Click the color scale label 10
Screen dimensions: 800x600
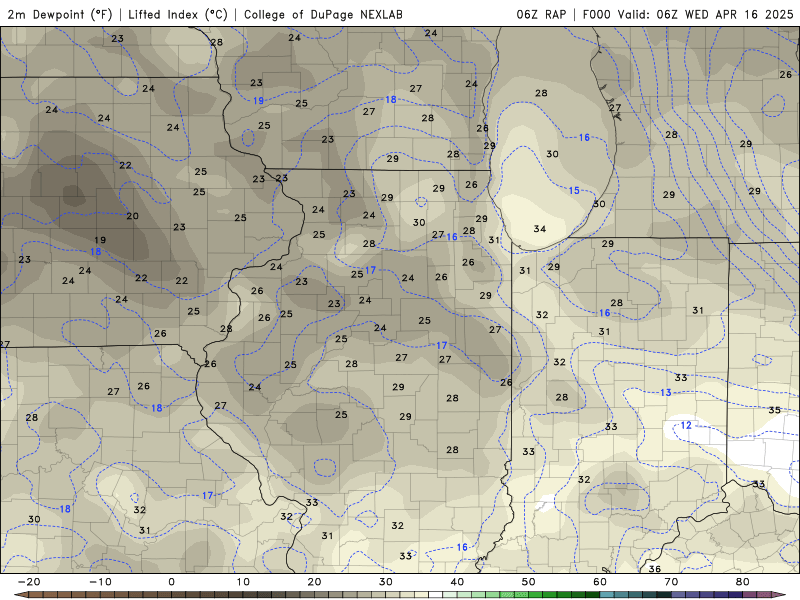243,582
